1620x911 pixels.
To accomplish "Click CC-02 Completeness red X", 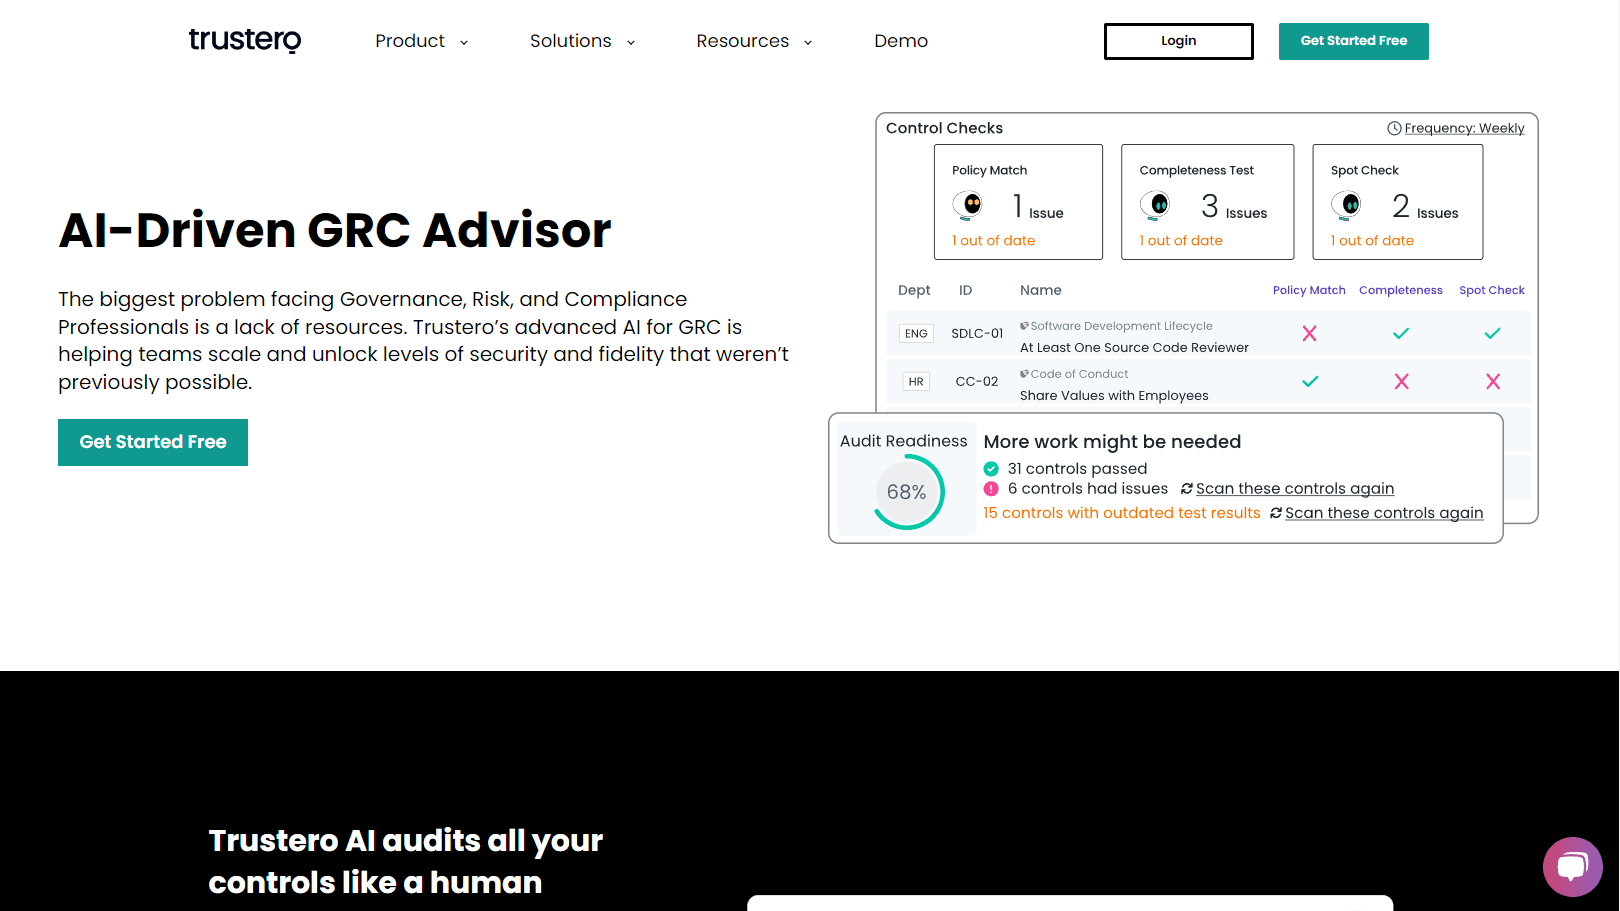I will [x=1401, y=381].
